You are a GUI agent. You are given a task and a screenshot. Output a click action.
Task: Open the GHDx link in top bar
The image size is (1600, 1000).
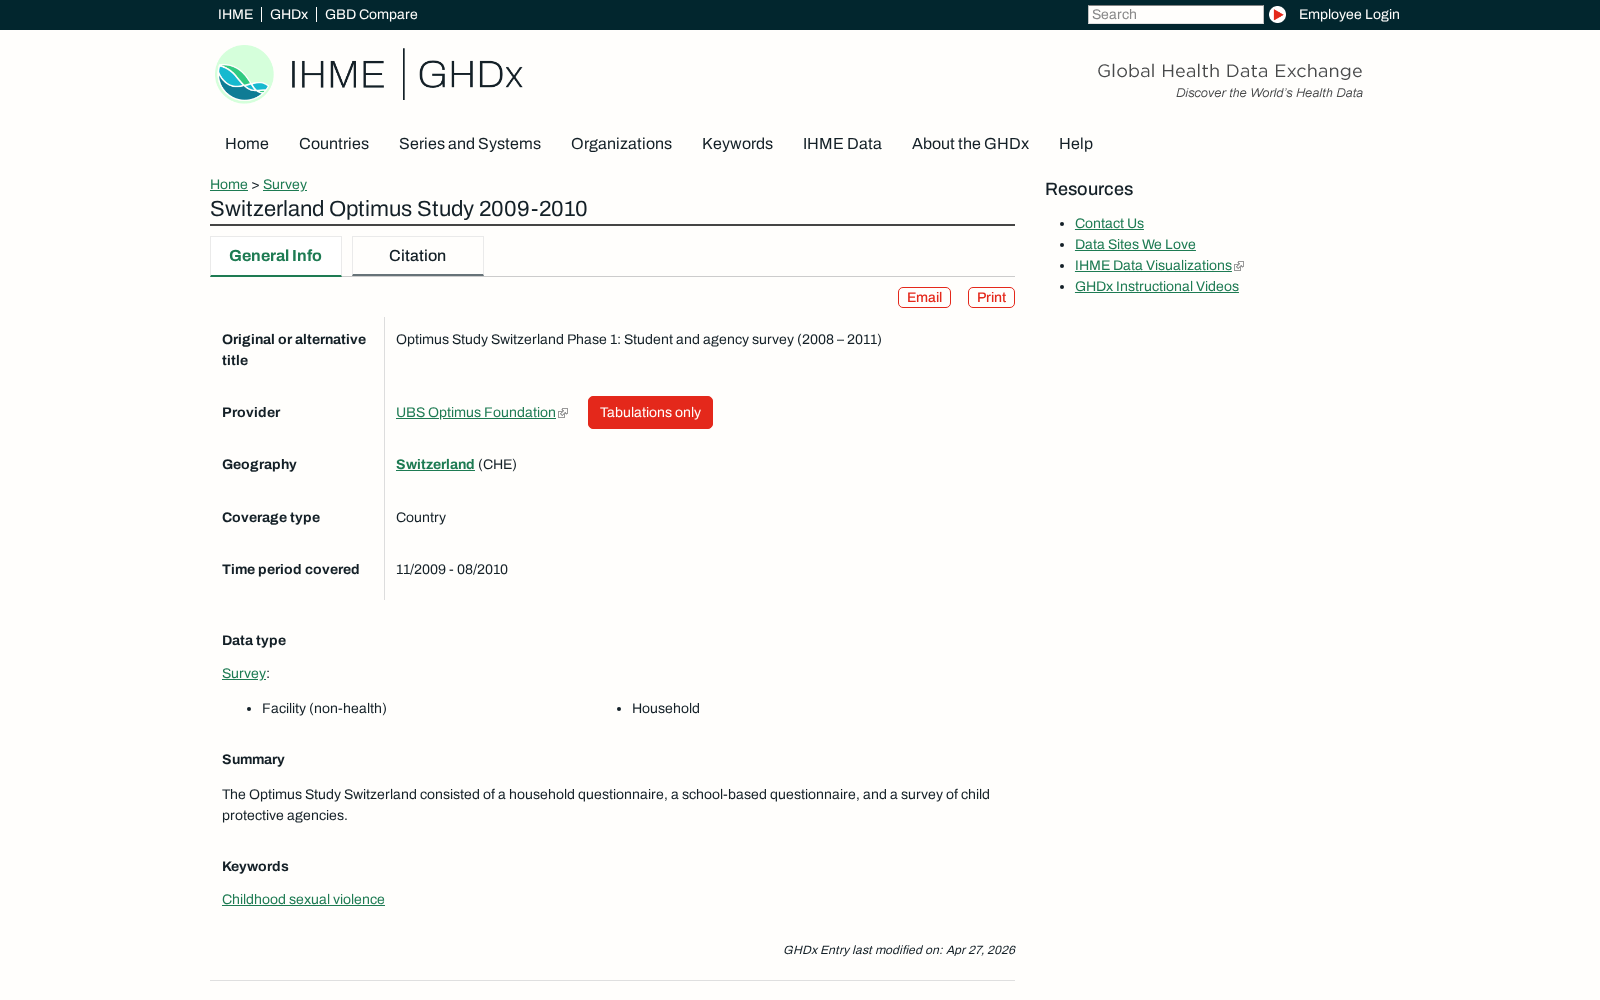coord(289,14)
